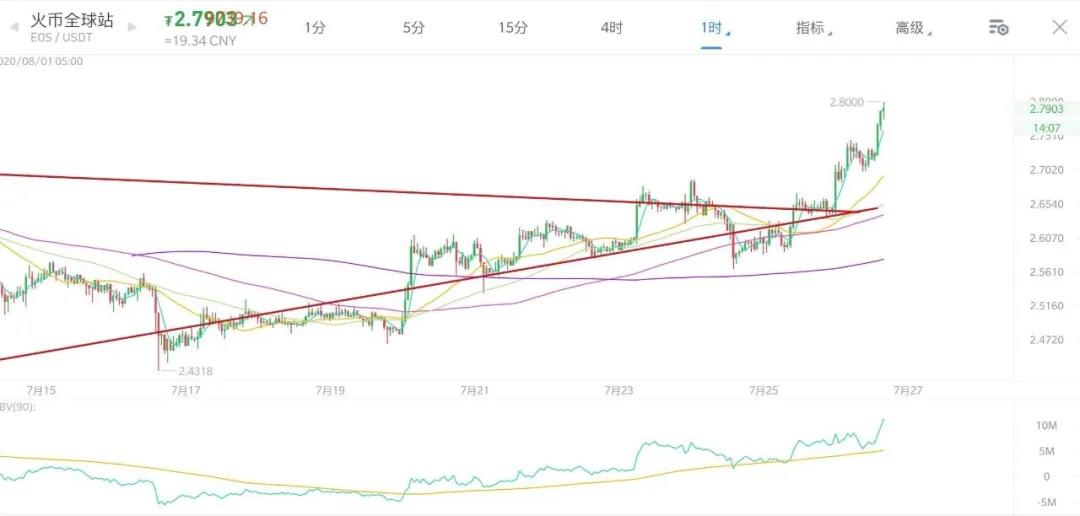Click the 7月25 date on time axis
This screenshot has width=1080, height=516.
point(764,389)
